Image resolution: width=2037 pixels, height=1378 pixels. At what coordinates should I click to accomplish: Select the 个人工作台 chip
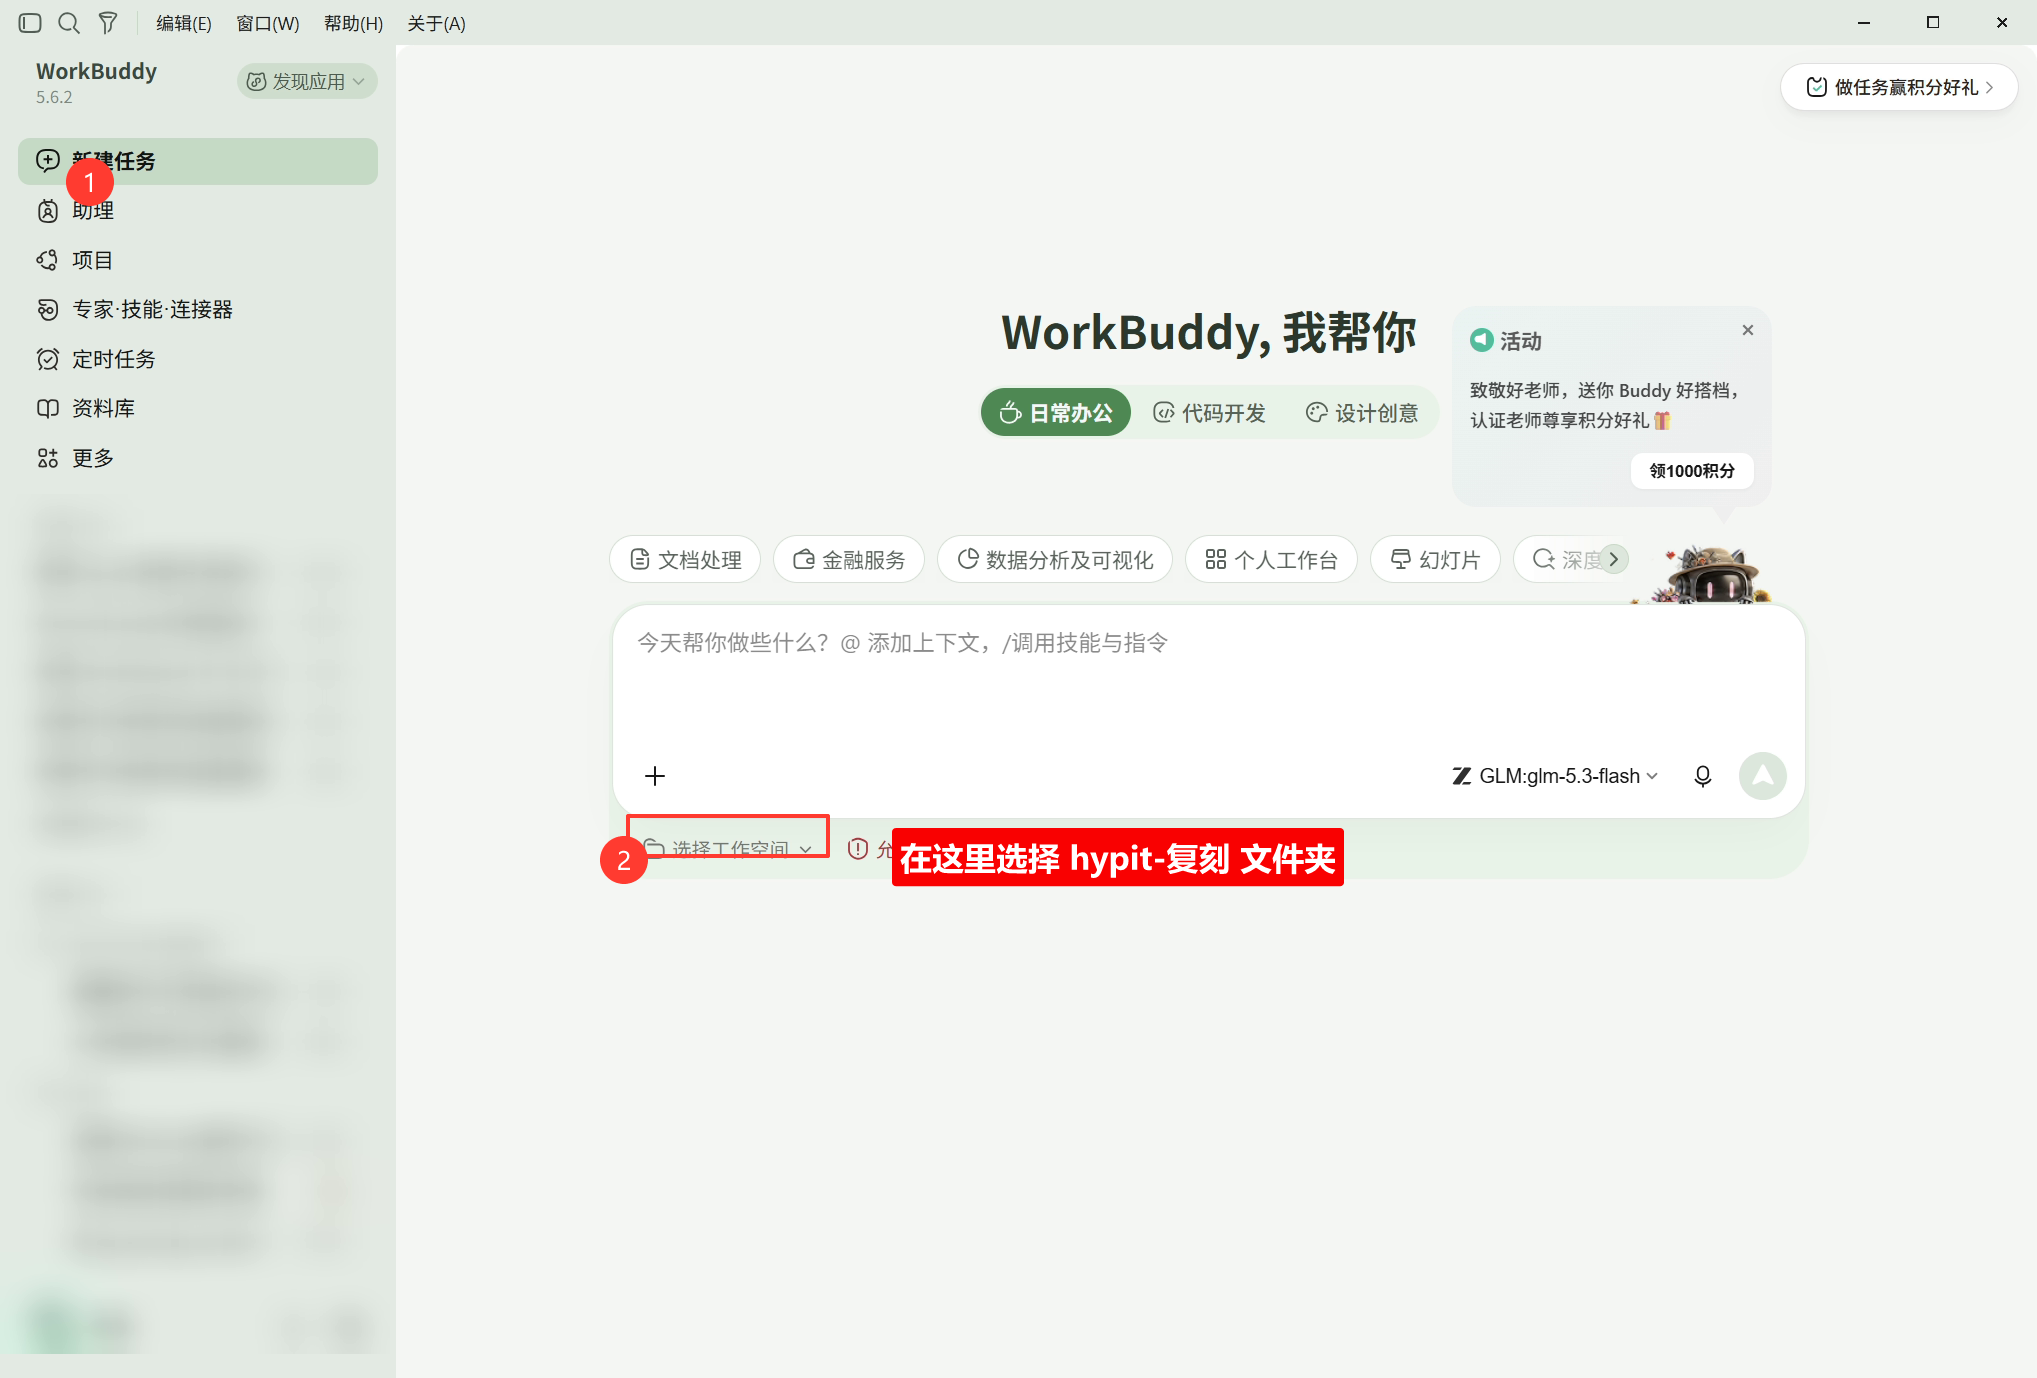coord(1271,560)
